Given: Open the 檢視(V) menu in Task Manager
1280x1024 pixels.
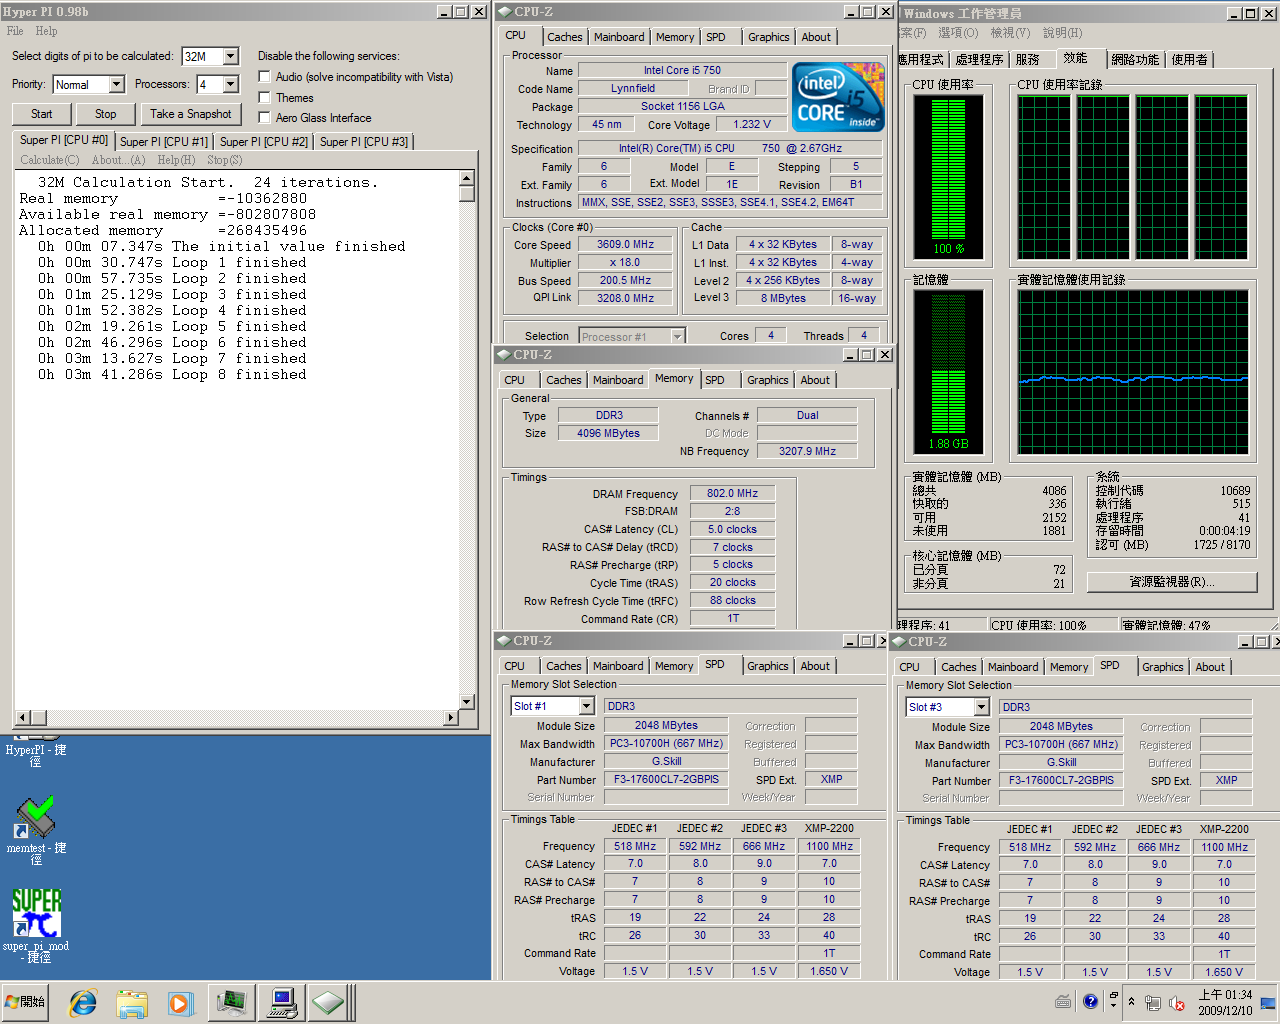Looking at the screenshot, I should pyautogui.click(x=1010, y=33).
